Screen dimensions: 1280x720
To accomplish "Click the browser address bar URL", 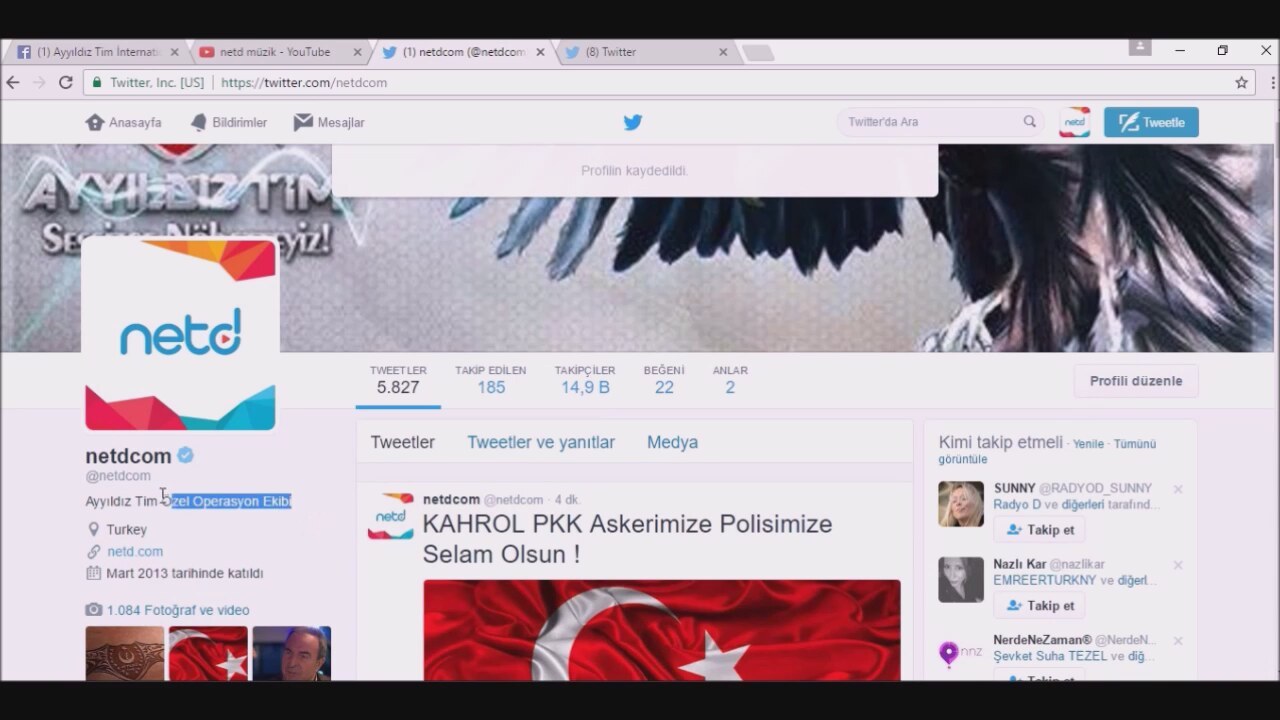I will pyautogui.click(x=304, y=83).
